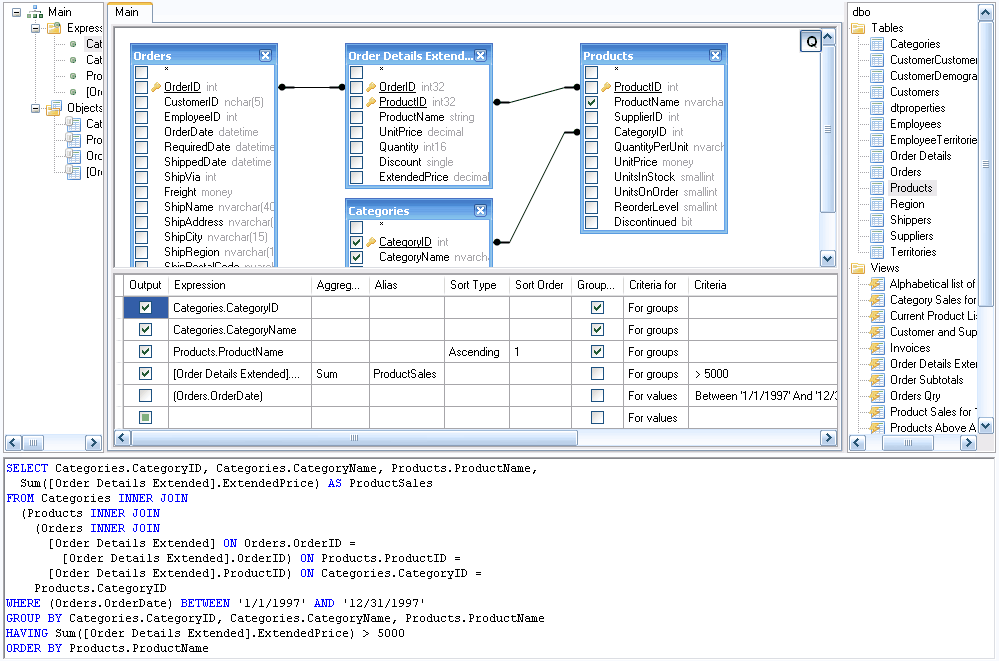
Task: Close the Categories table box
Action: [481, 210]
